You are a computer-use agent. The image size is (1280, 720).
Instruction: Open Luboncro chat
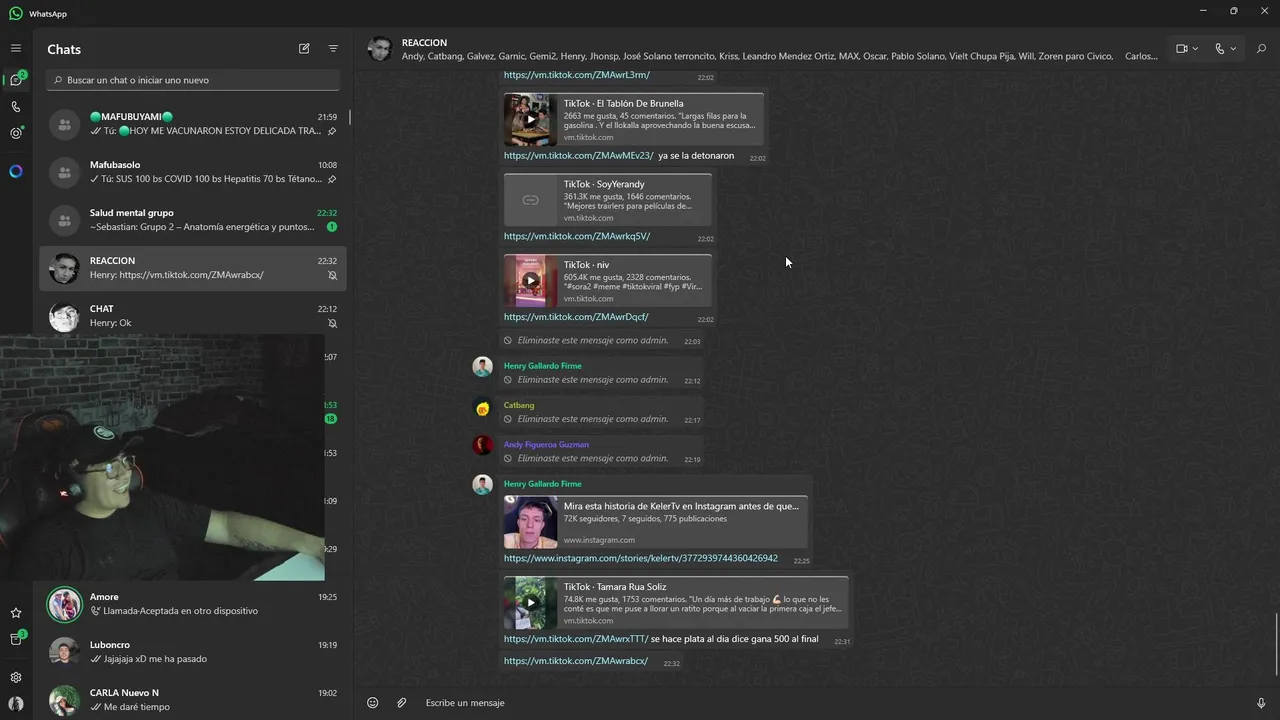pos(193,652)
